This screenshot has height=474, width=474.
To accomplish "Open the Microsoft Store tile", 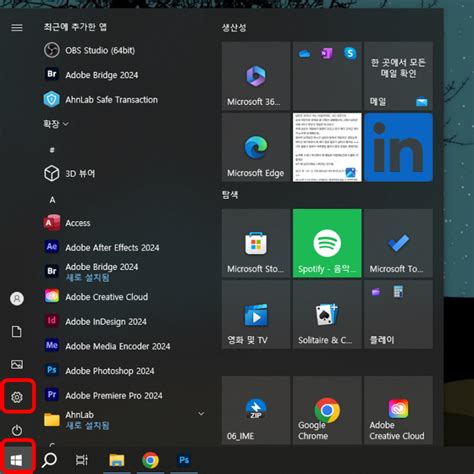I will click(256, 243).
